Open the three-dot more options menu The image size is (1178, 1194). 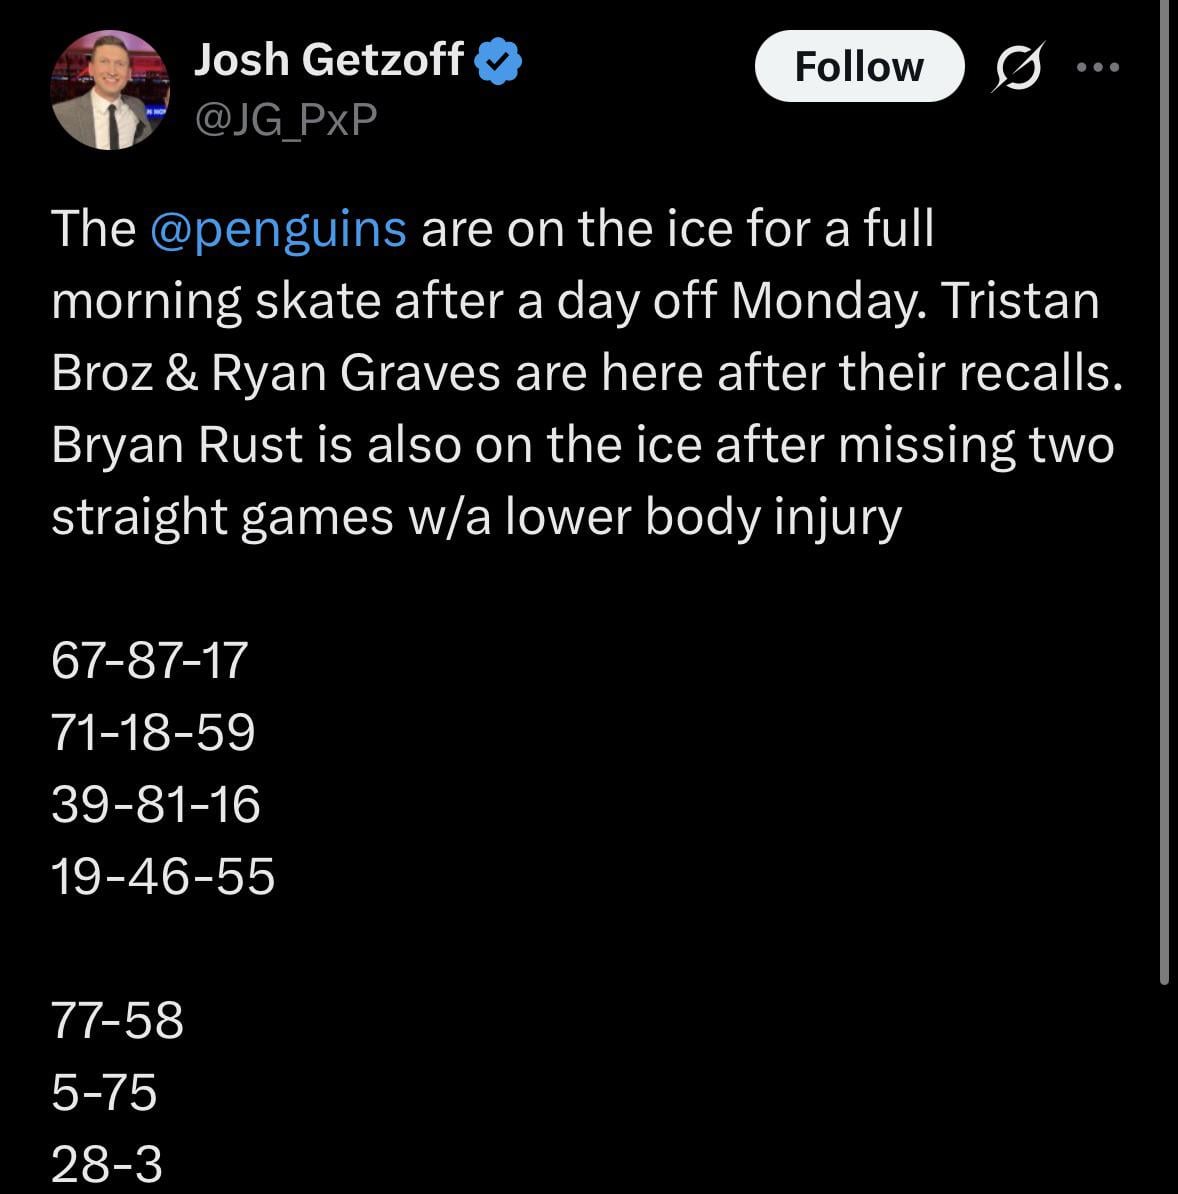pyautogui.click(x=1098, y=67)
